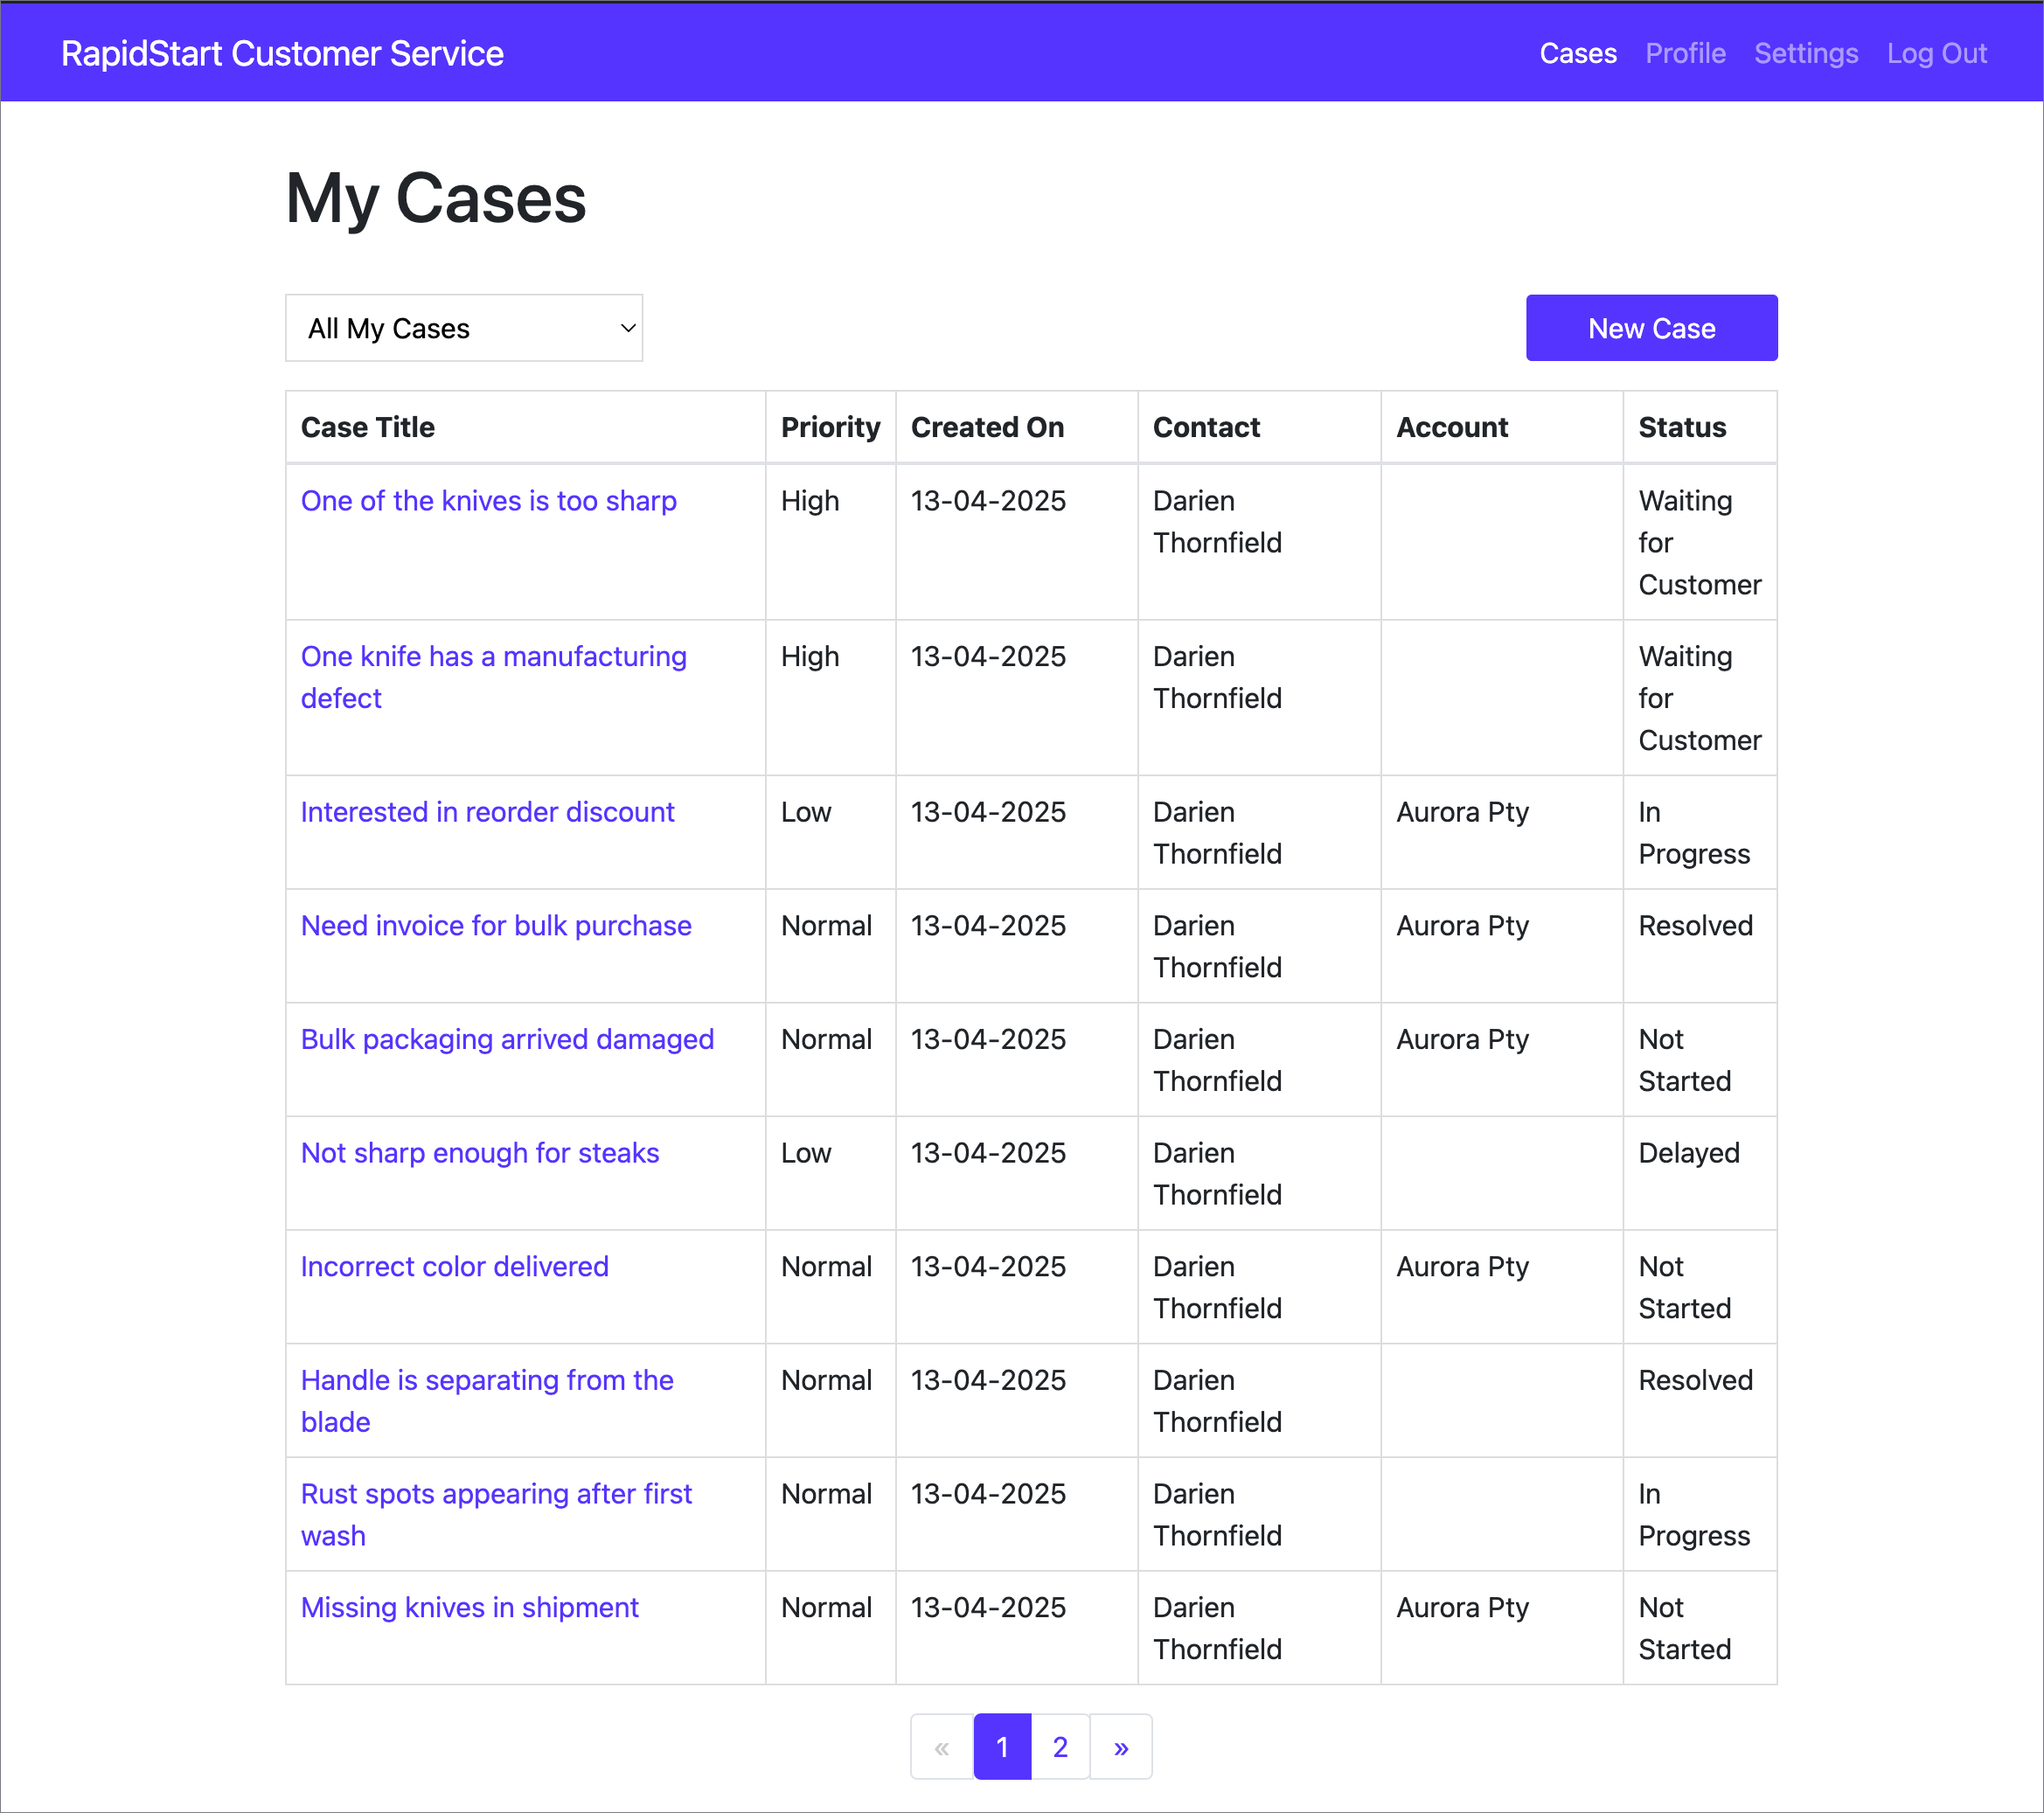Go to pagination page 2

point(1060,1747)
